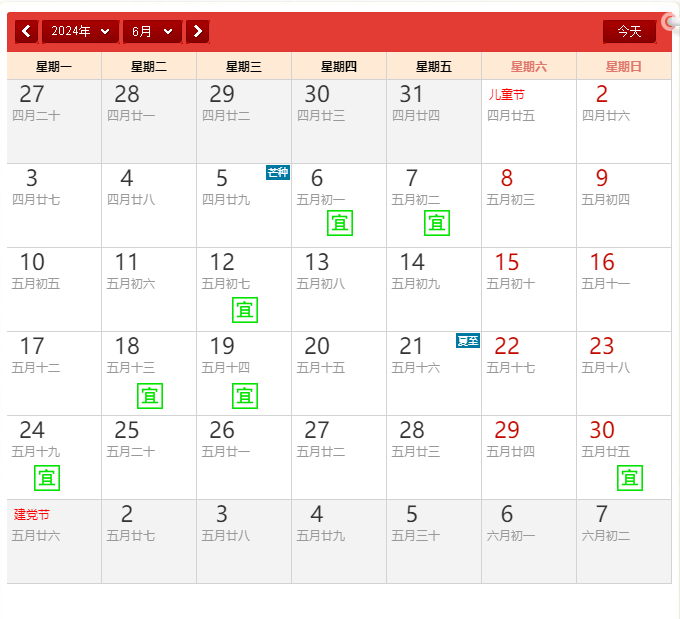Select June 26 五月廿一

(x=244, y=458)
